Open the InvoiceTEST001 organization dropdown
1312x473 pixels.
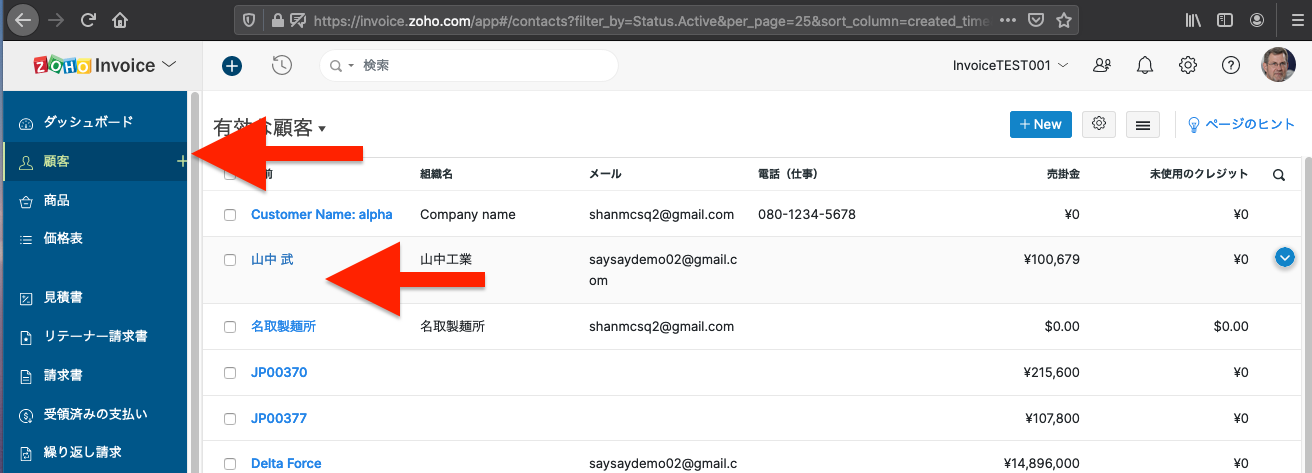point(1010,66)
